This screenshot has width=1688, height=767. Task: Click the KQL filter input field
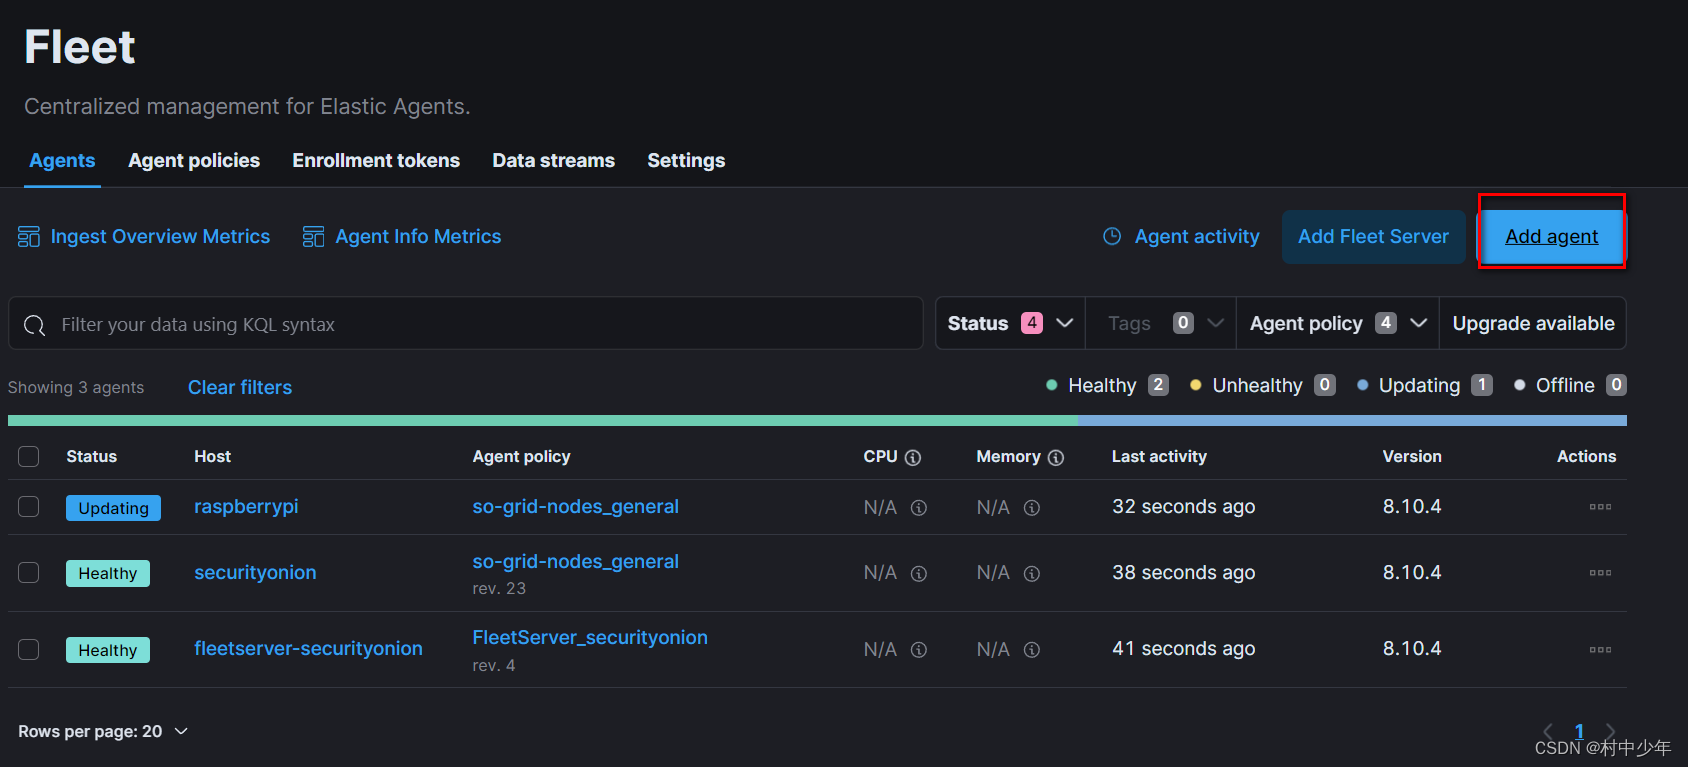(x=466, y=323)
